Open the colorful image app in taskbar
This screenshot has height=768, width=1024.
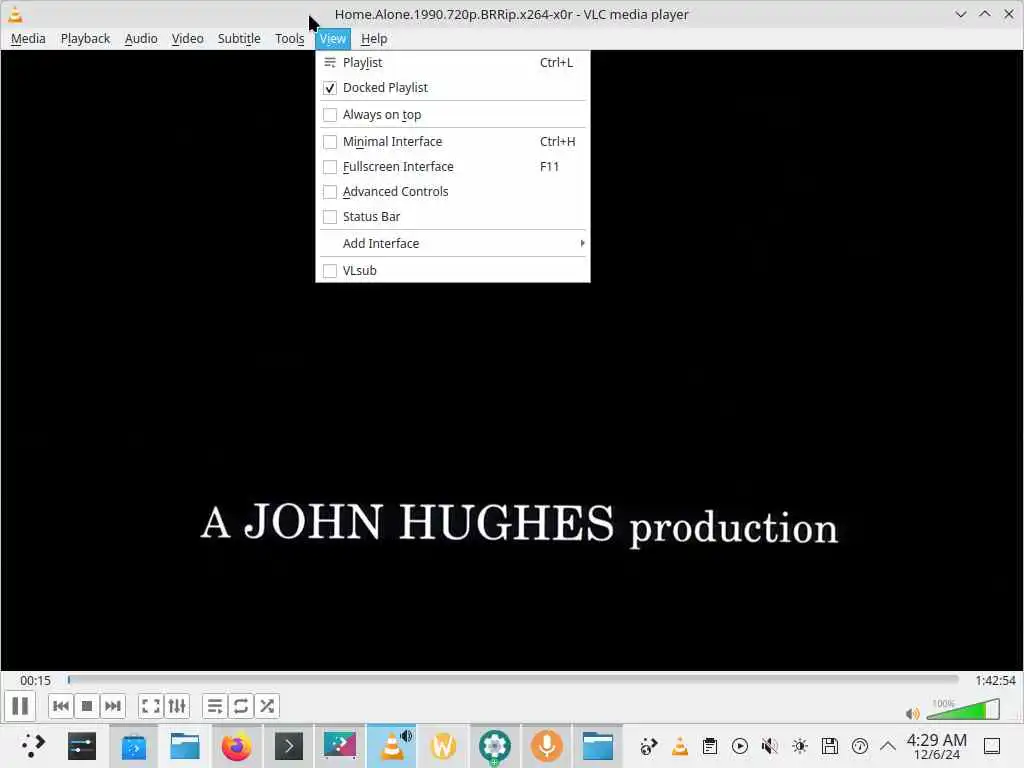click(x=340, y=746)
